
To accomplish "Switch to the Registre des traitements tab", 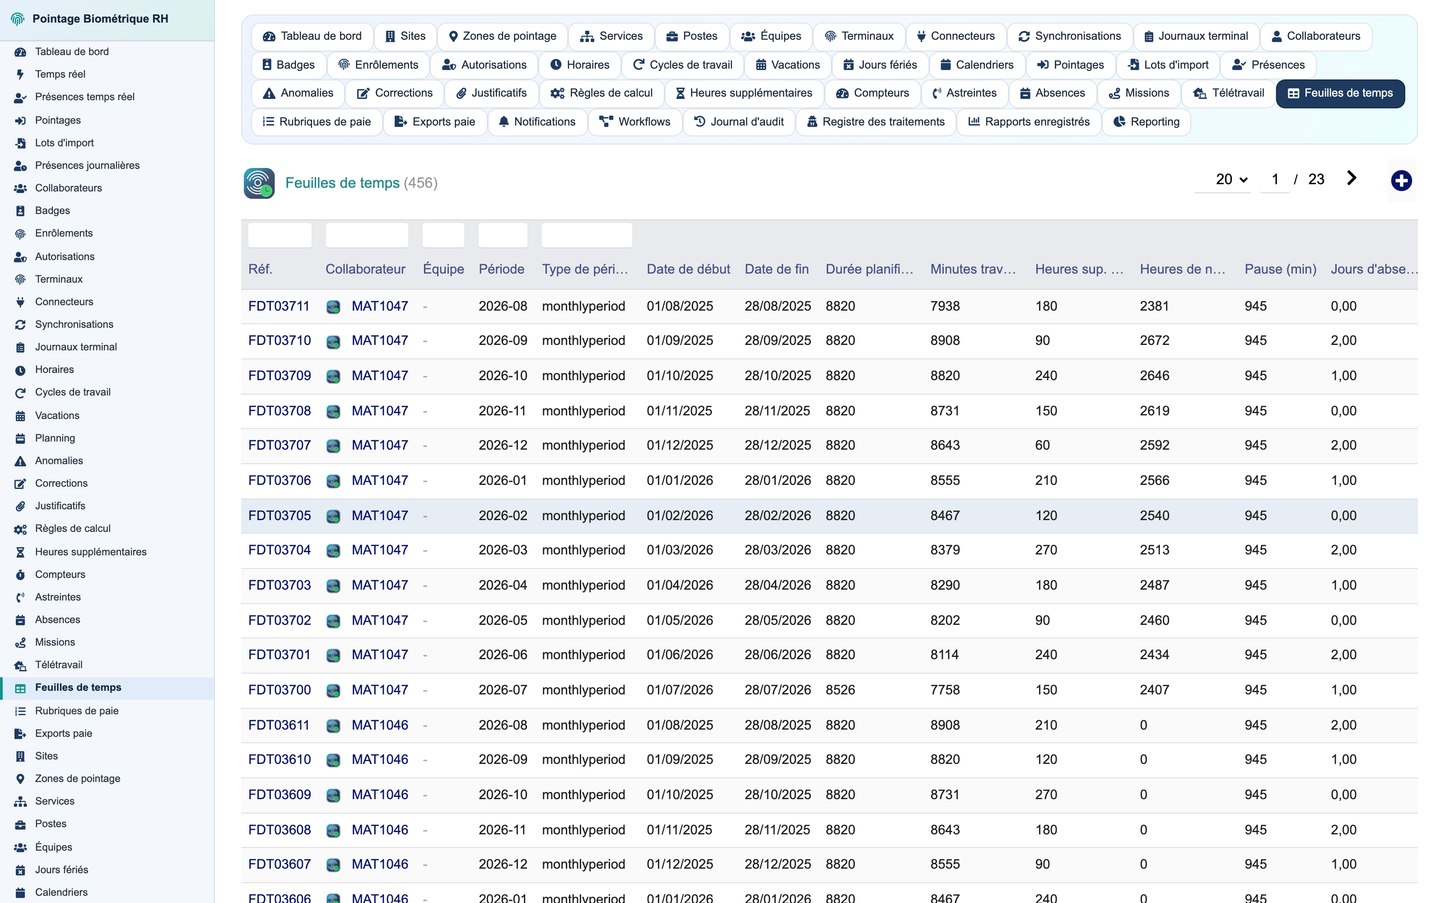I will click(x=876, y=122).
